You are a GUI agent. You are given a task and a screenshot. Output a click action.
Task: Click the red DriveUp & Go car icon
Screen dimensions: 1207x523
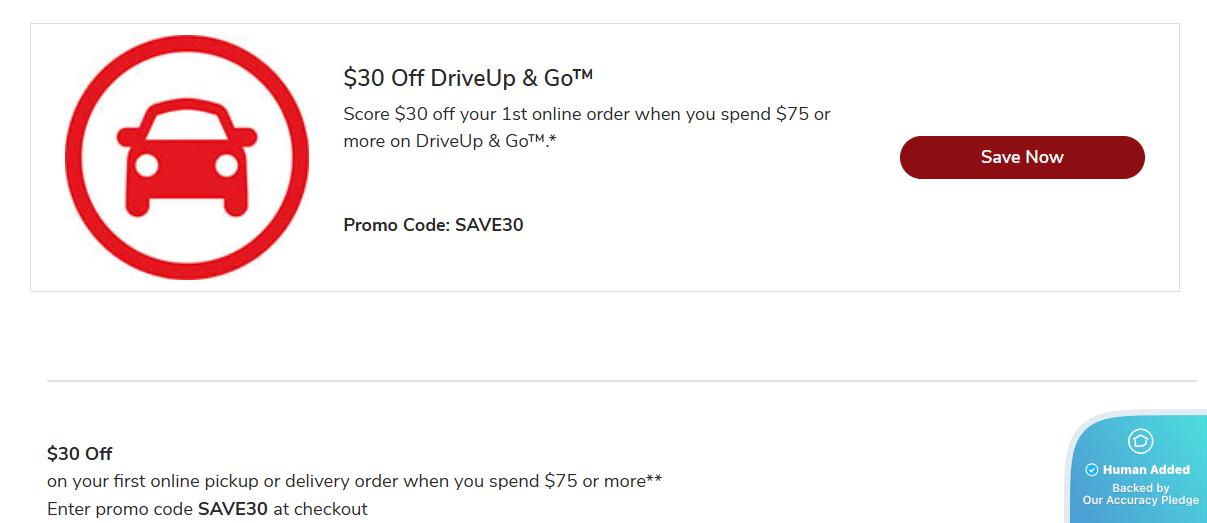click(x=186, y=160)
